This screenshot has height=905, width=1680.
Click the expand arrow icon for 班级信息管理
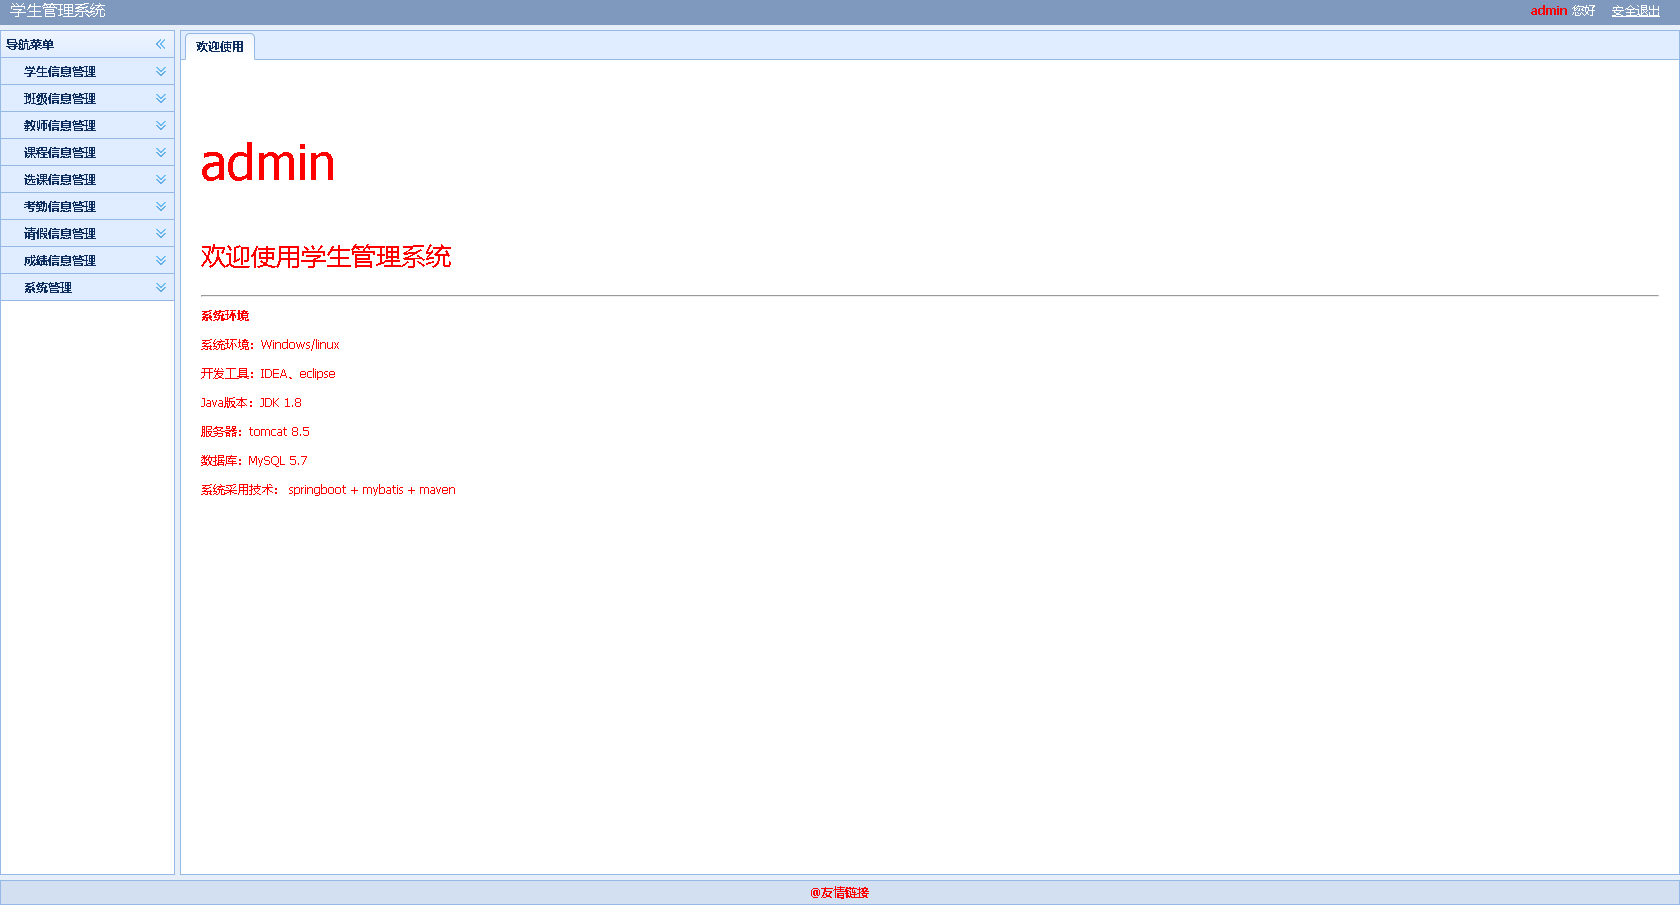[x=161, y=99]
